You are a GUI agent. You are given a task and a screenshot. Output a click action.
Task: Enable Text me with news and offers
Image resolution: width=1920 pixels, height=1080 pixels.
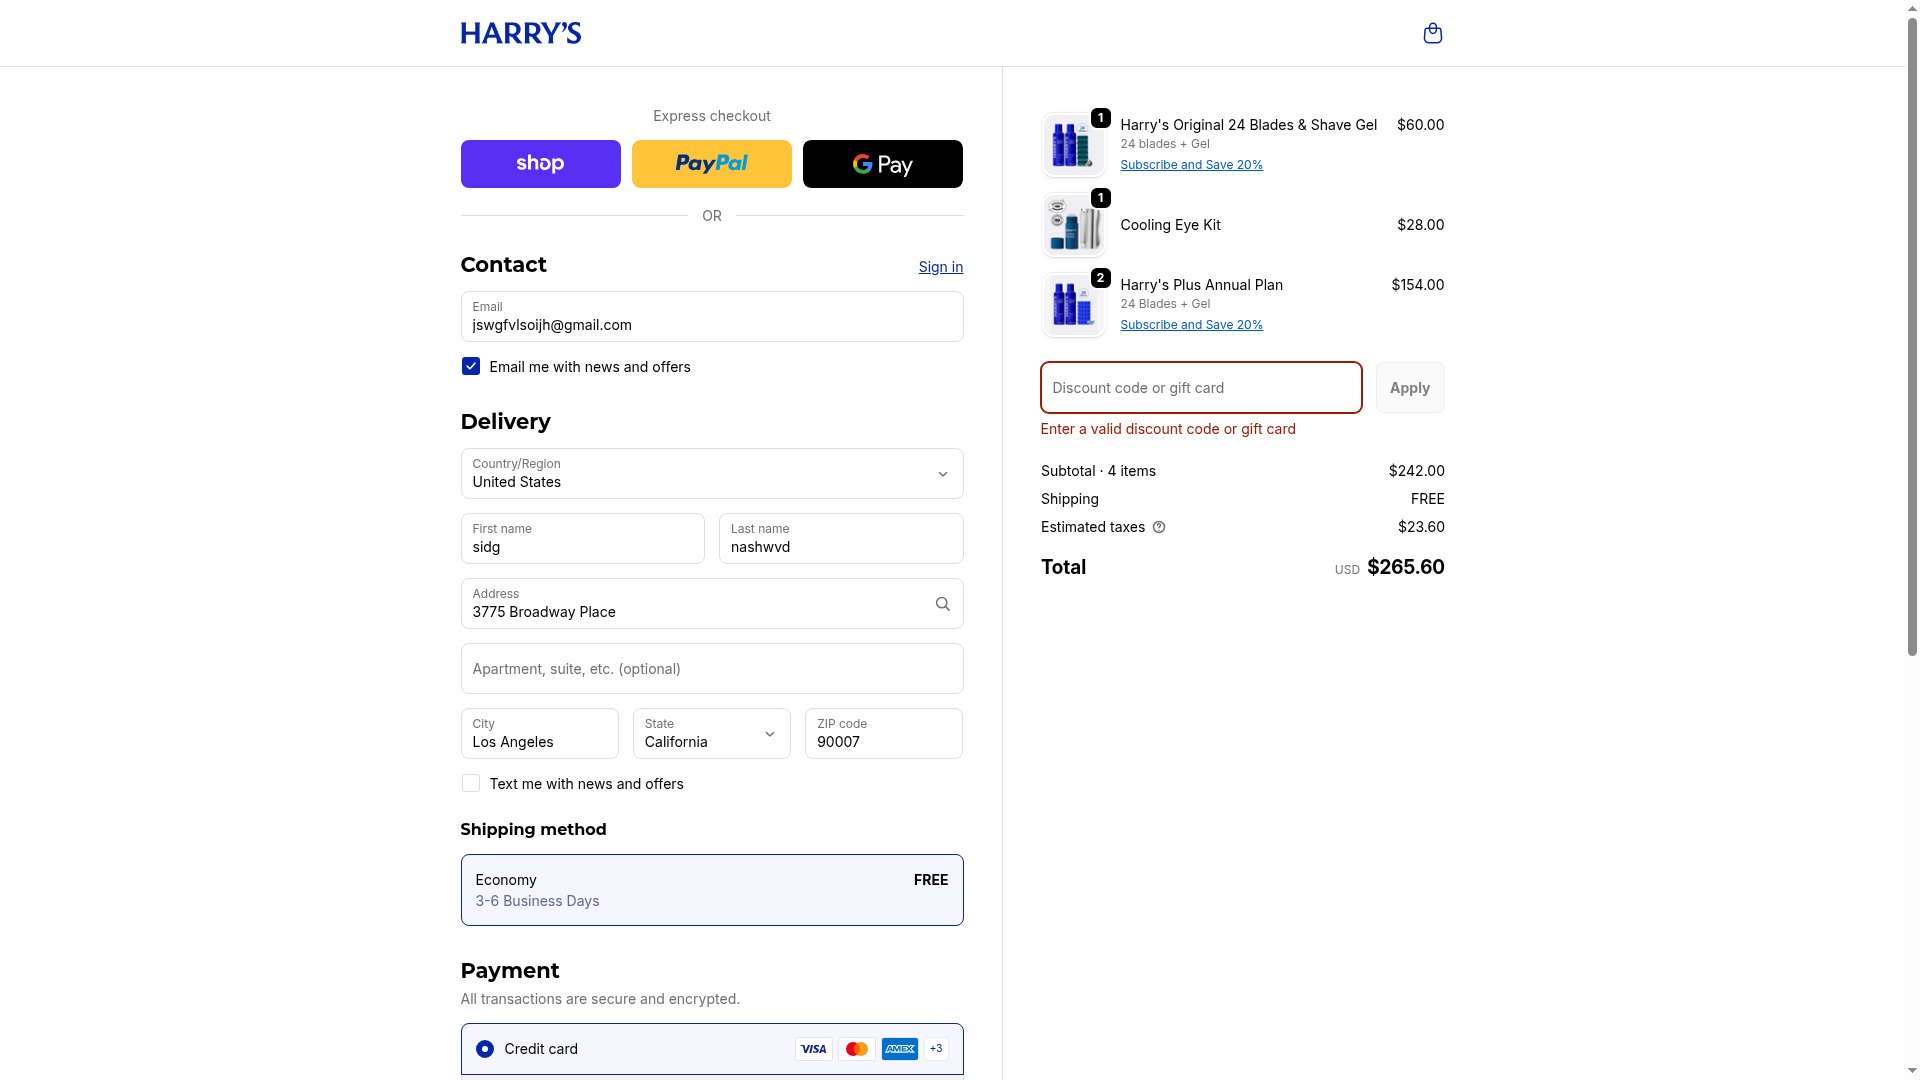(x=471, y=784)
